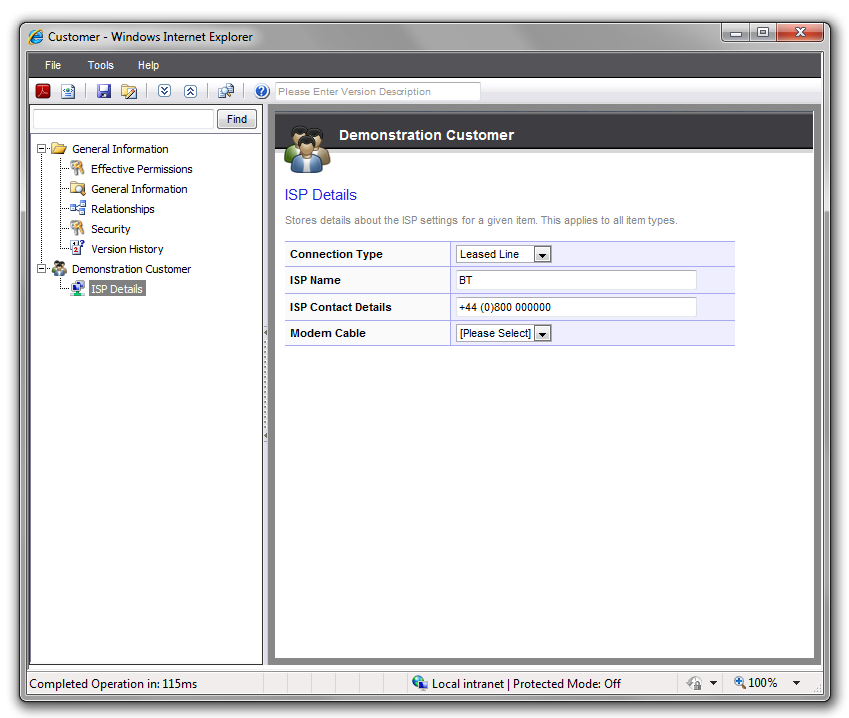
Task: Open the Help menu
Action: (x=148, y=65)
